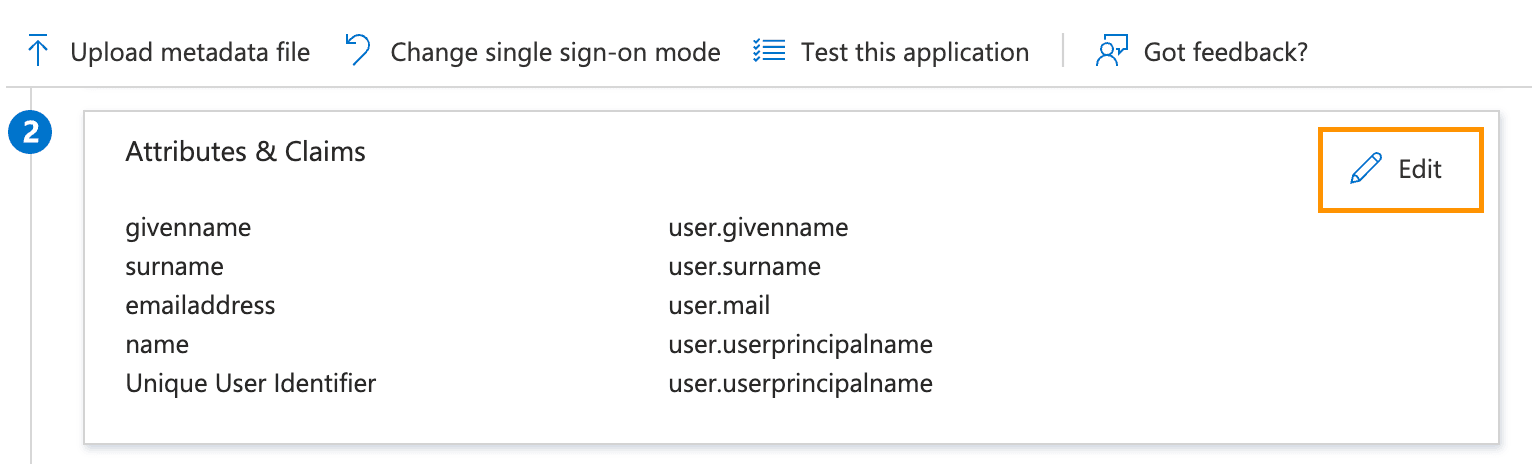Open Upload metadata file
This screenshot has height=464, width=1532.
(x=190, y=52)
